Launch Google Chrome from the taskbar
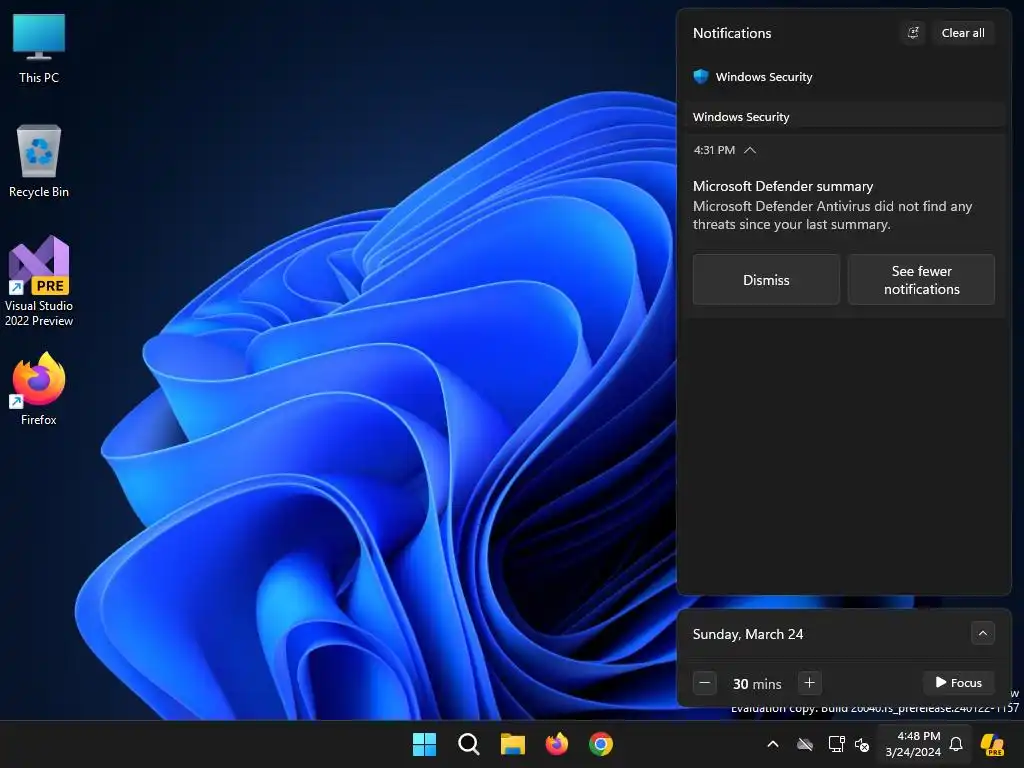 pos(601,744)
